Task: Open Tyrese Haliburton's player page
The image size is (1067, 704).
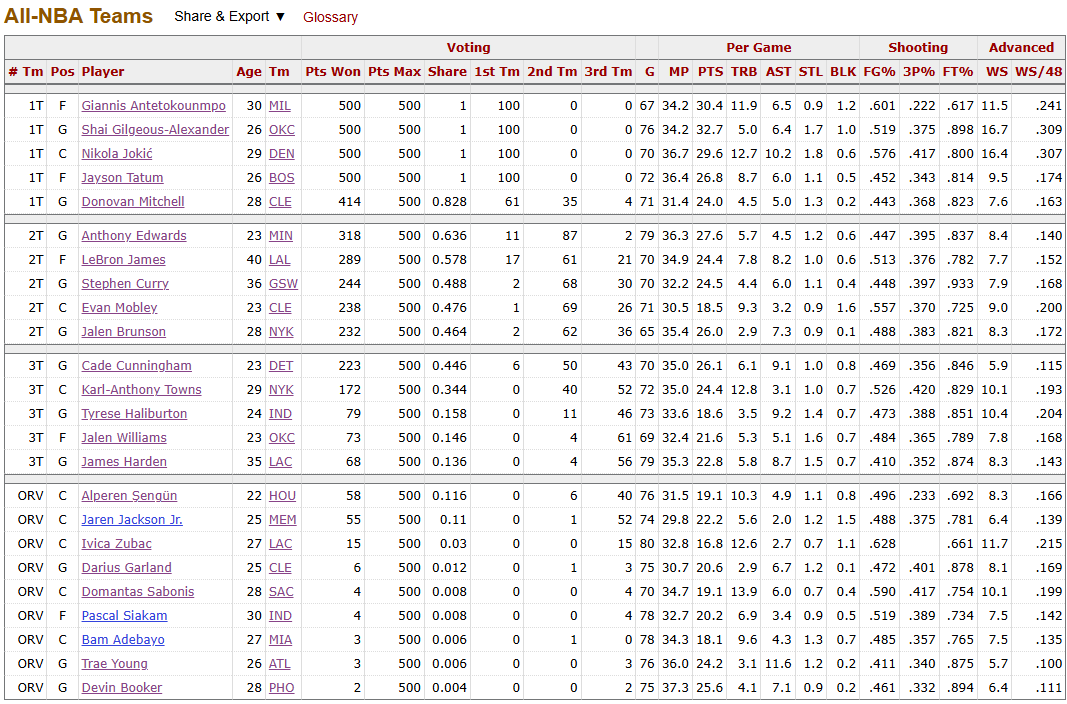Action: pos(134,414)
